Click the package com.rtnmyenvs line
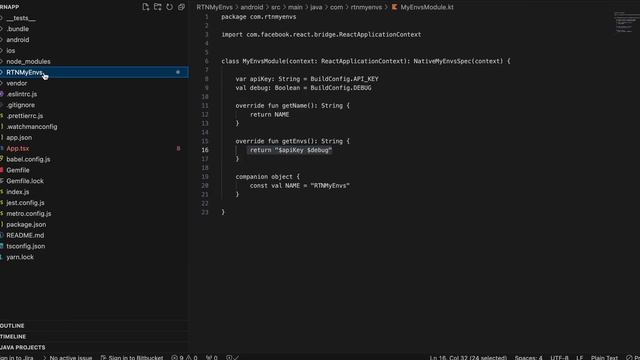This screenshot has width=640, height=360. tap(259, 17)
